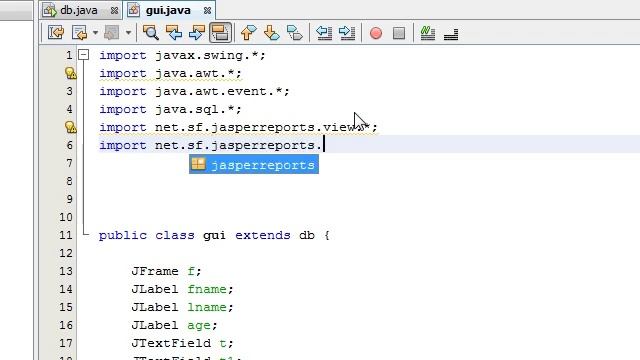Click Toggle Bookmark icon
Screen dimensions: 640x360
pyautogui.click(x=295, y=33)
